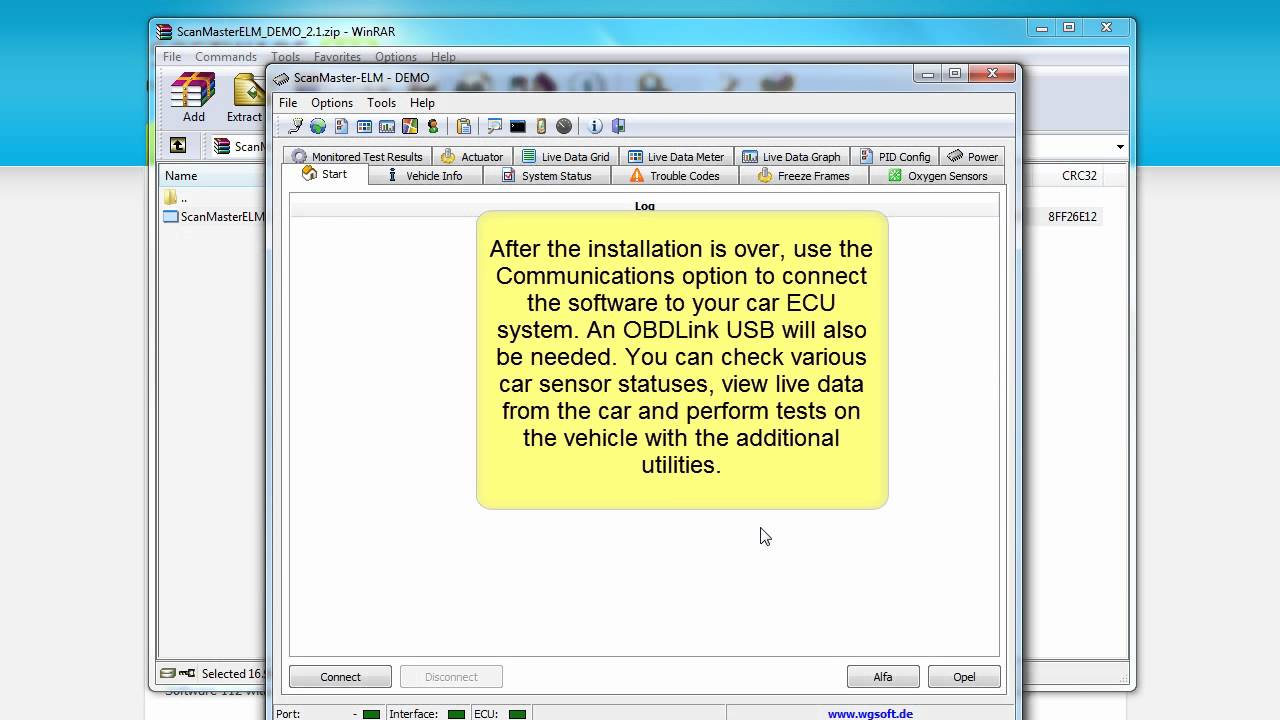
Task: Click the Name column header in WinRAR
Action: pos(212,176)
